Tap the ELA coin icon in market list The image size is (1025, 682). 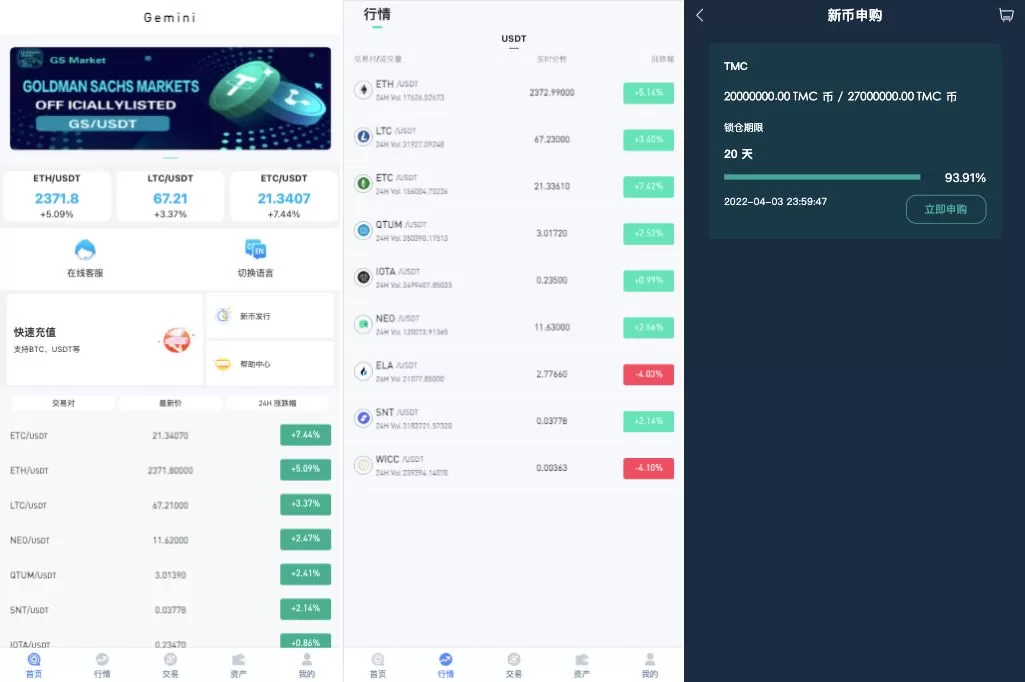(363, 371)
